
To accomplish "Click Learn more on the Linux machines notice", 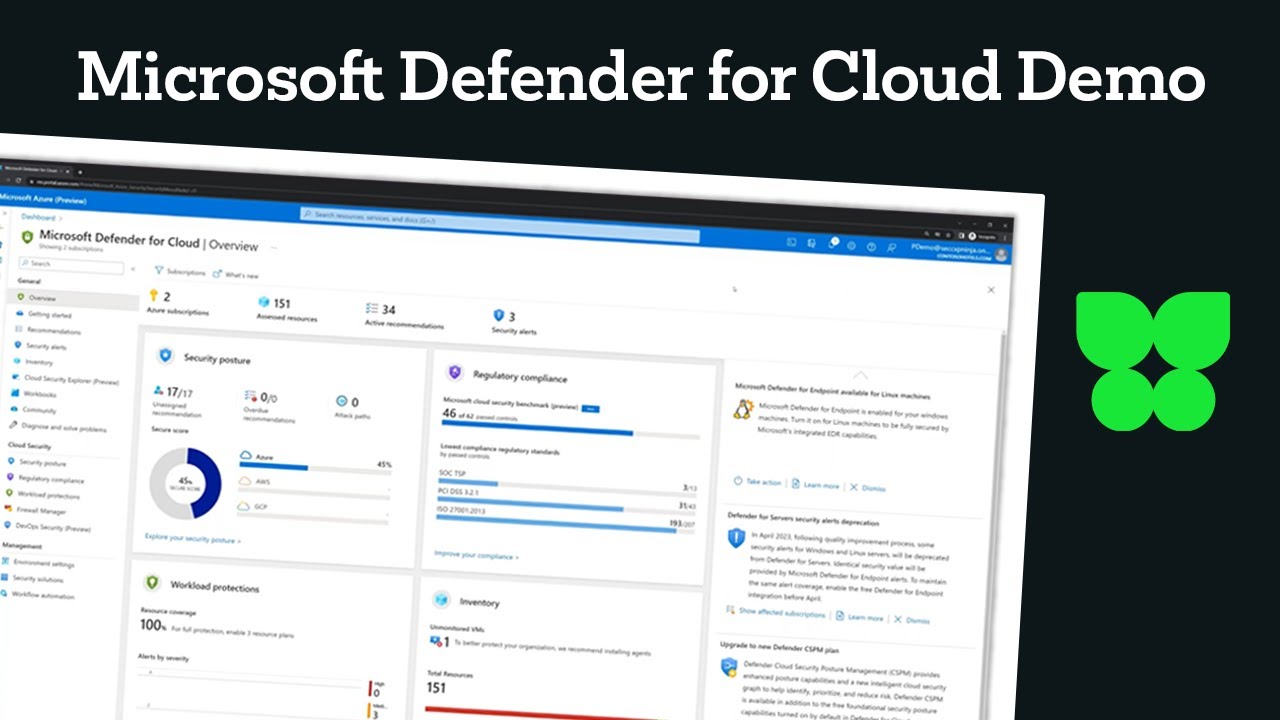I will 815,485.
